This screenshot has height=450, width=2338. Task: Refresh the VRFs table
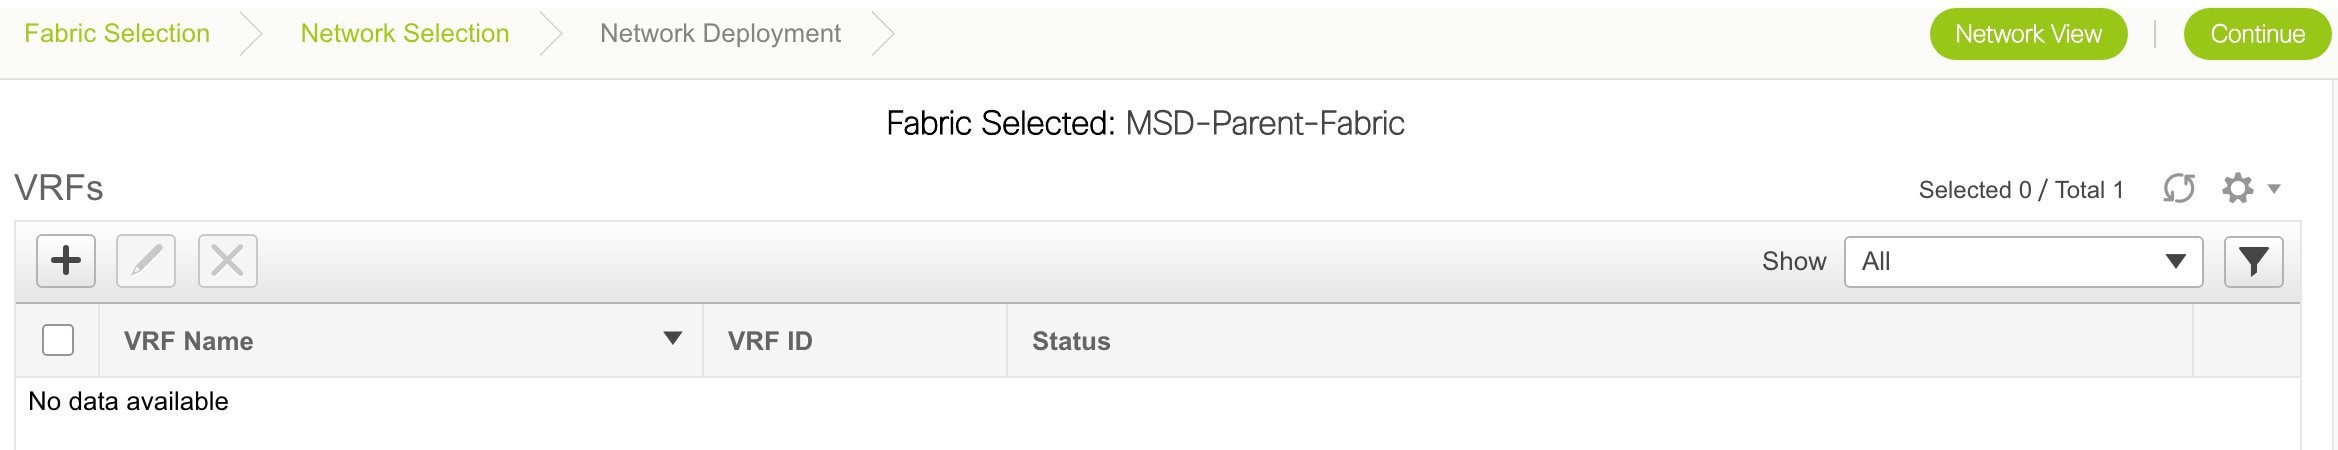pos(2179,188)
